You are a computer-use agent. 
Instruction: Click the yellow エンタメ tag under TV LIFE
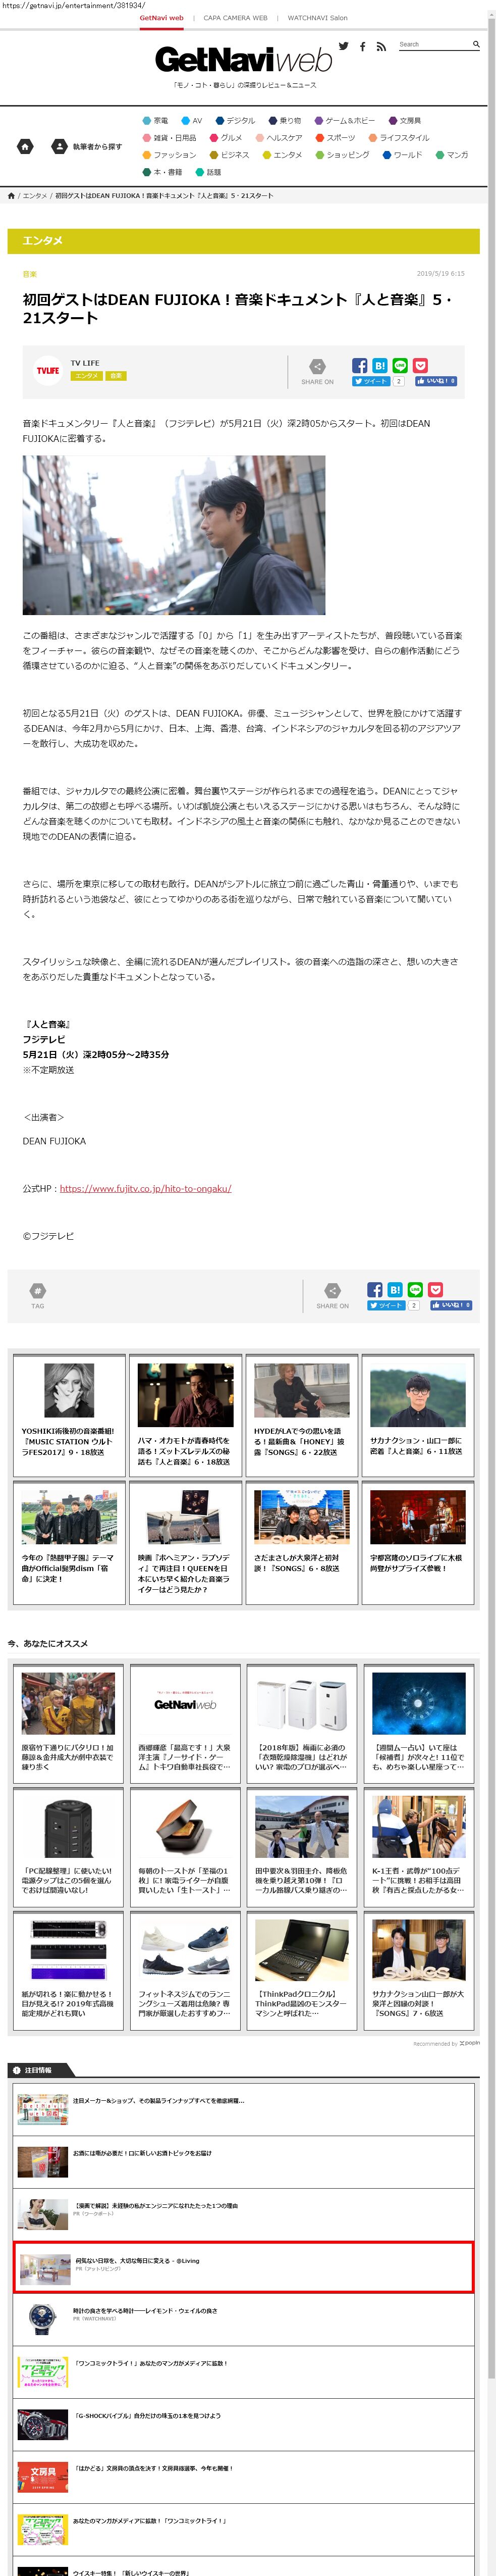pos(87,376)
